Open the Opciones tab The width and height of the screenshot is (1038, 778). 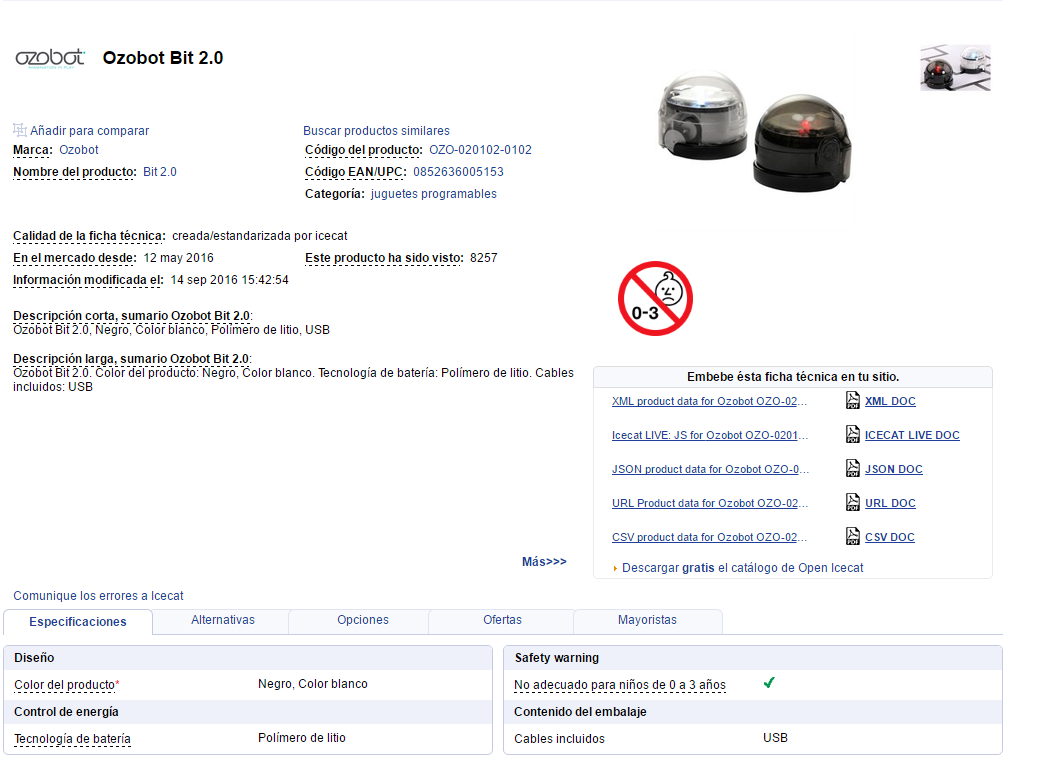point(362,620)
